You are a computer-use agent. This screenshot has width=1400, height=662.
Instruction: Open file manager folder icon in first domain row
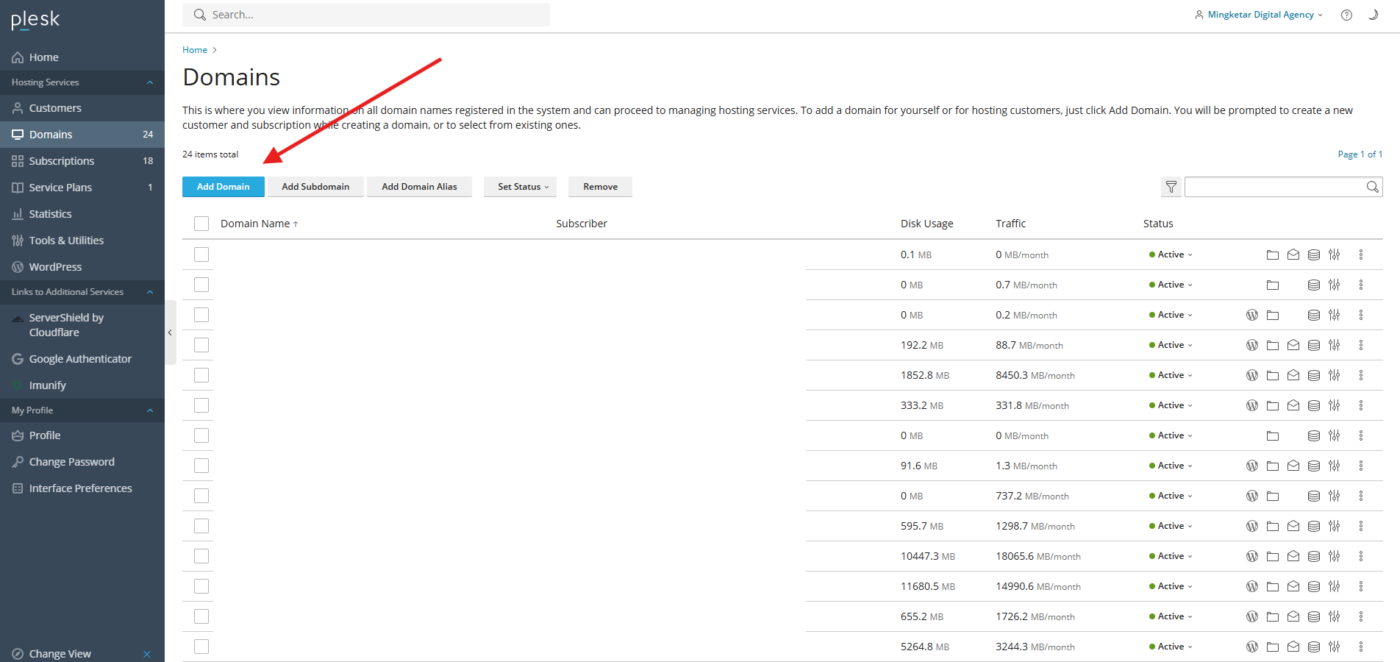[1272, 255]
